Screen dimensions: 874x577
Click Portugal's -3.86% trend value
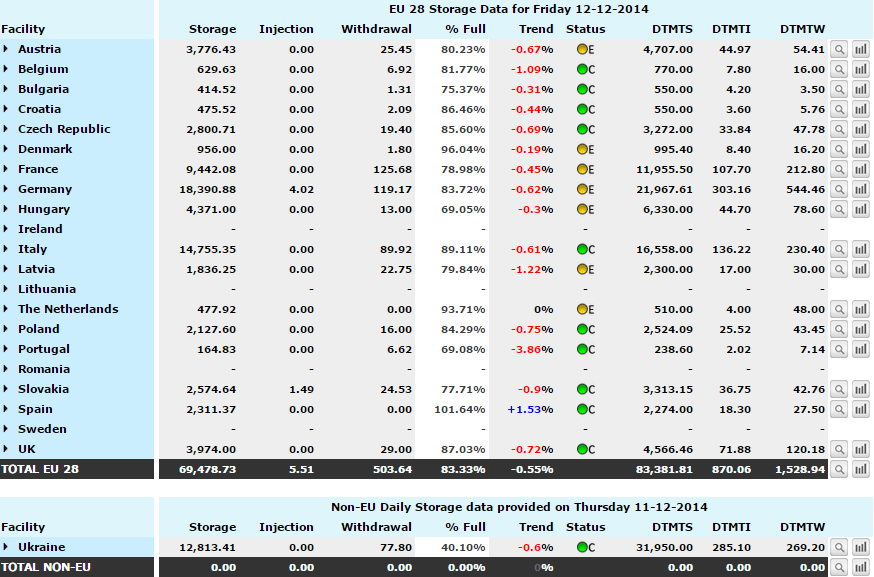[x=532, y=350]
